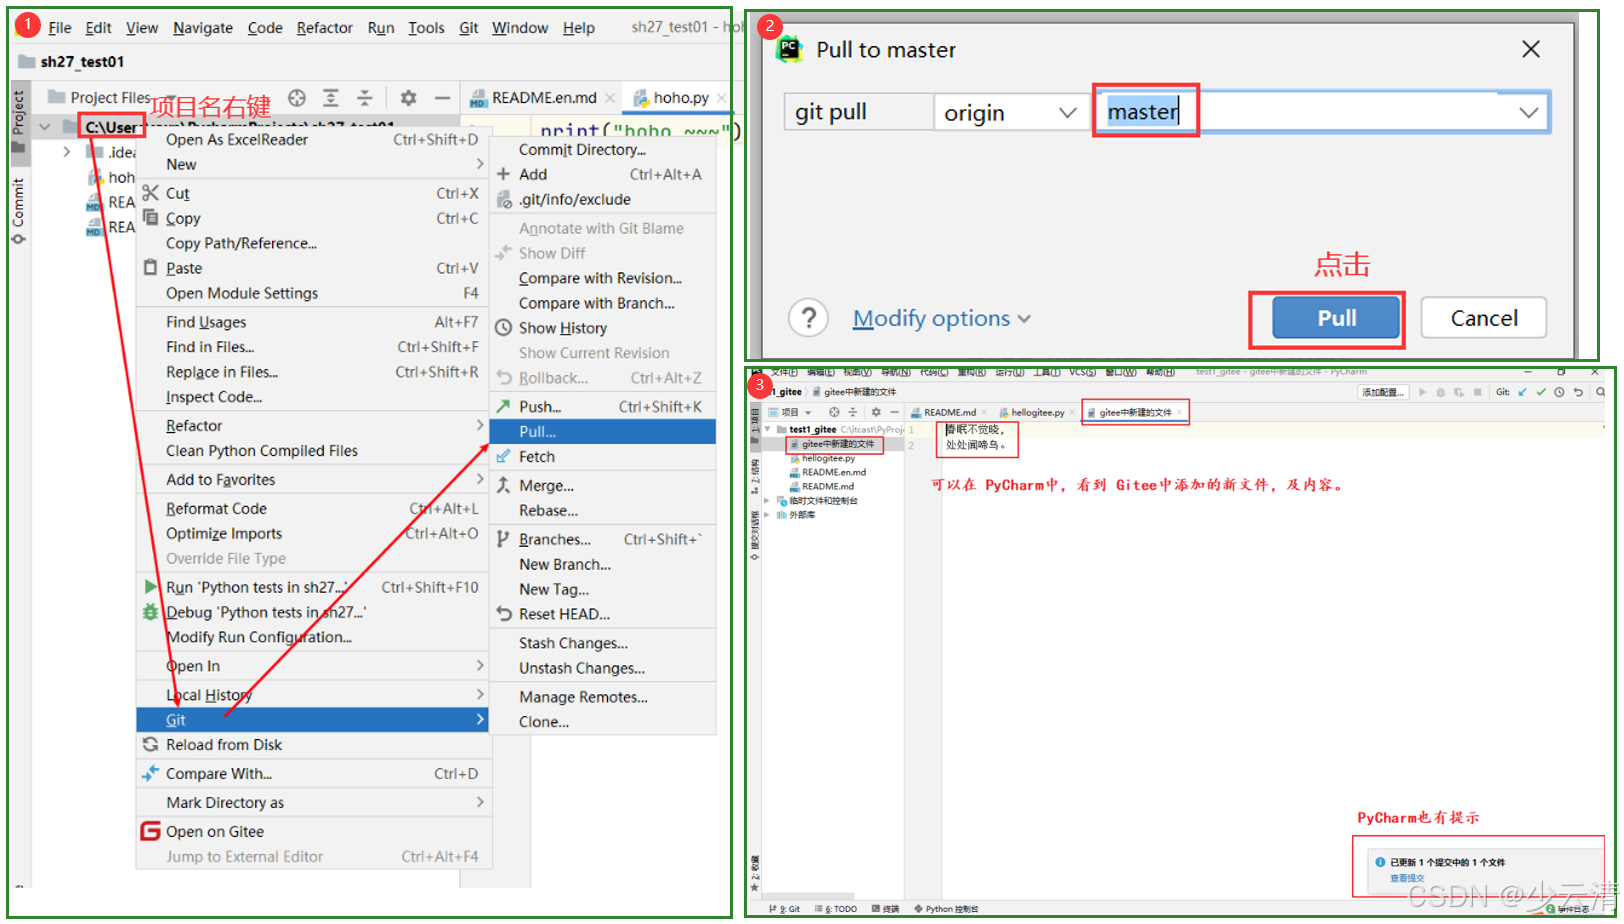Open the Modify options link
The height and width of the screenshot is (924, 1624).
pos(941,318)
